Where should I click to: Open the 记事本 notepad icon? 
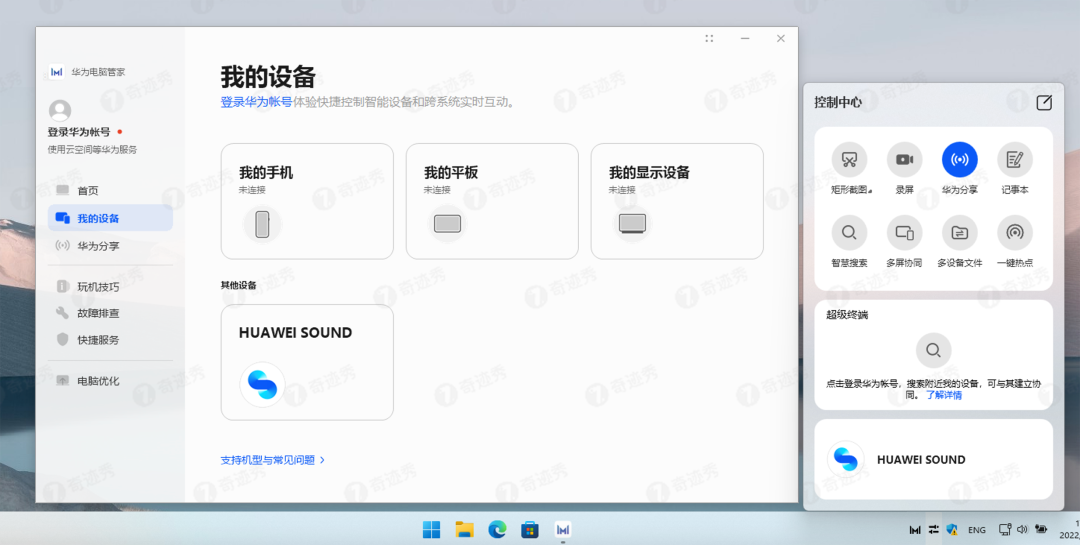coord(1015,160)
